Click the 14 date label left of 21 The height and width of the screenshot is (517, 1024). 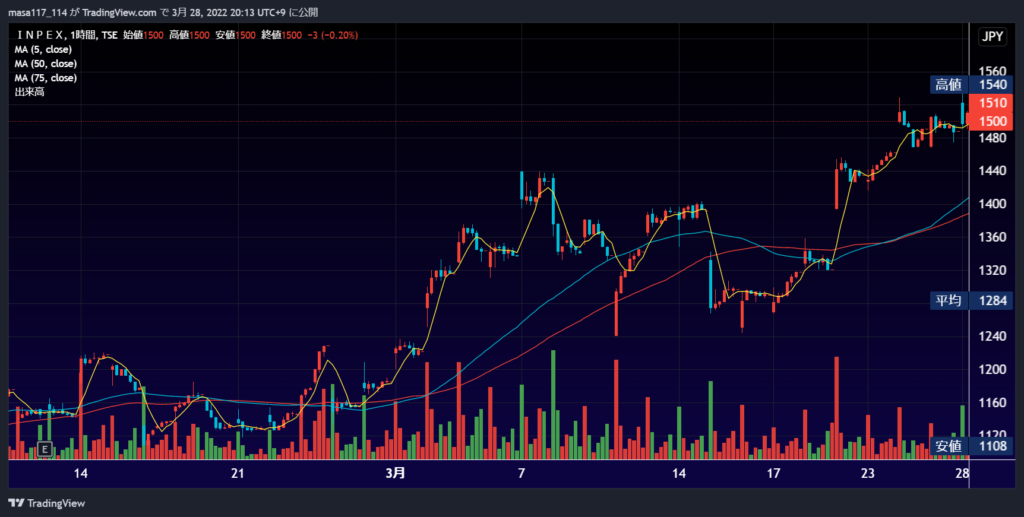[80, 473]
